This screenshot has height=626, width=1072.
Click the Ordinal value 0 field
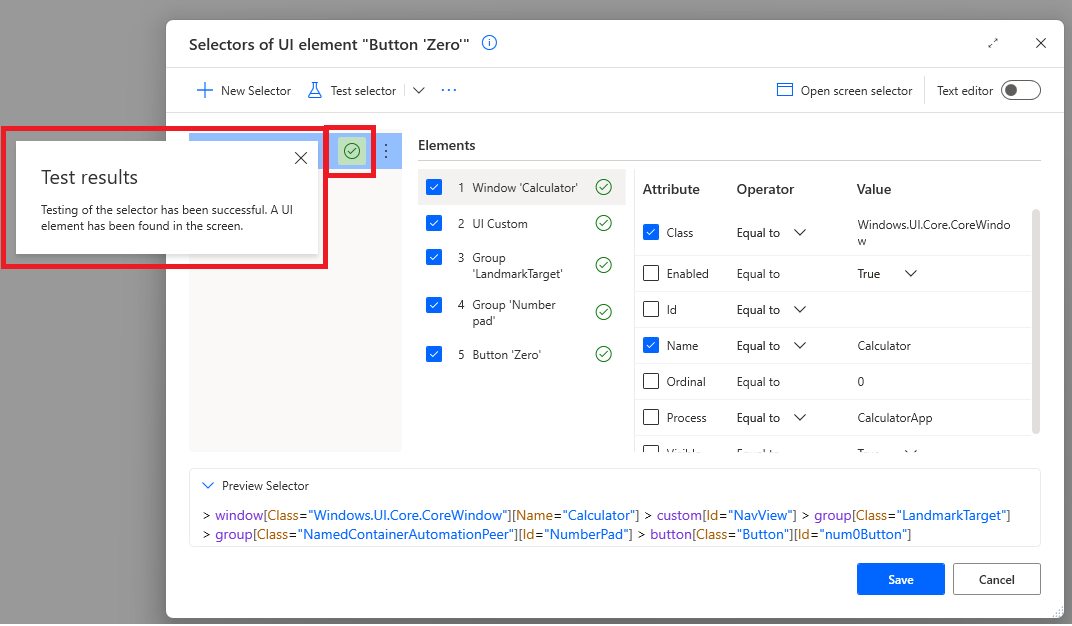(861, 382)
